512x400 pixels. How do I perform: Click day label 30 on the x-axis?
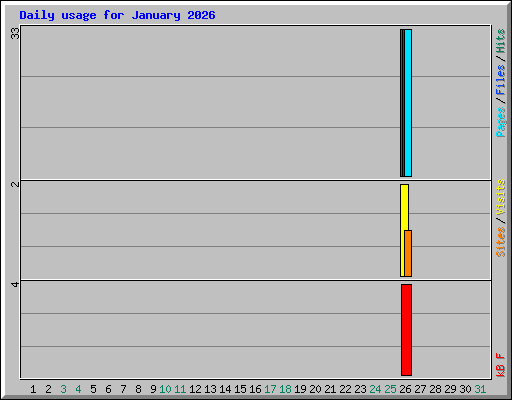(x=465, y=389)
